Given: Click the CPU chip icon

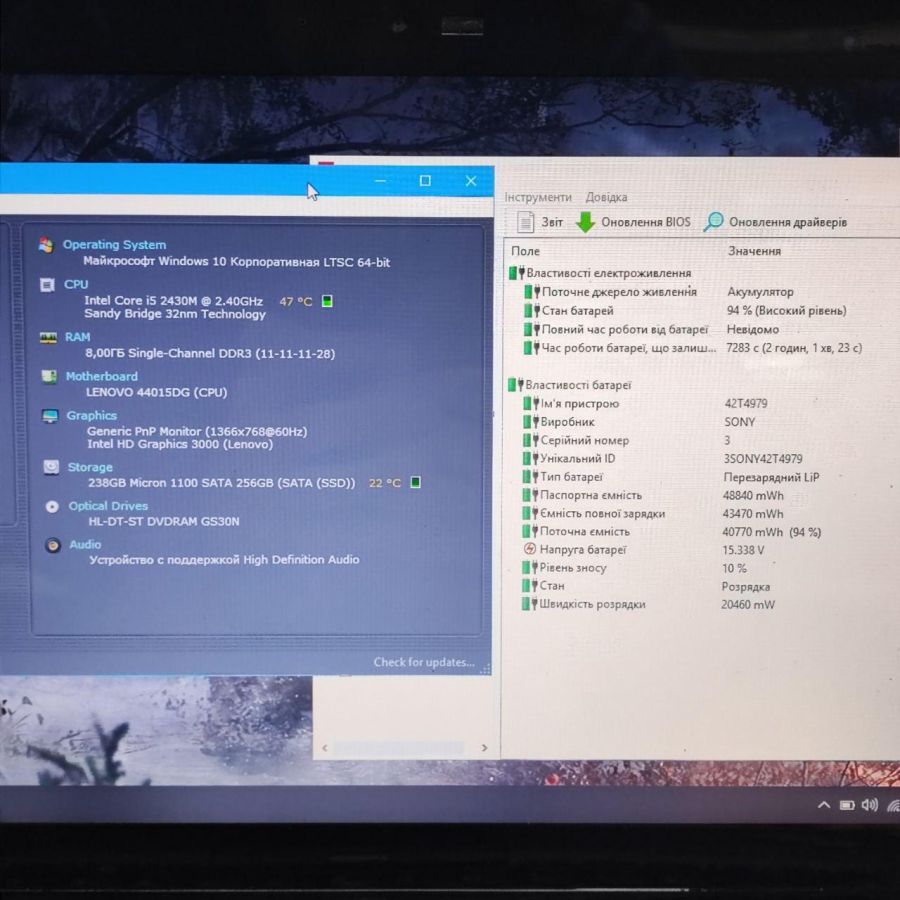Looking at the screenshot, I should pos(47,285).
